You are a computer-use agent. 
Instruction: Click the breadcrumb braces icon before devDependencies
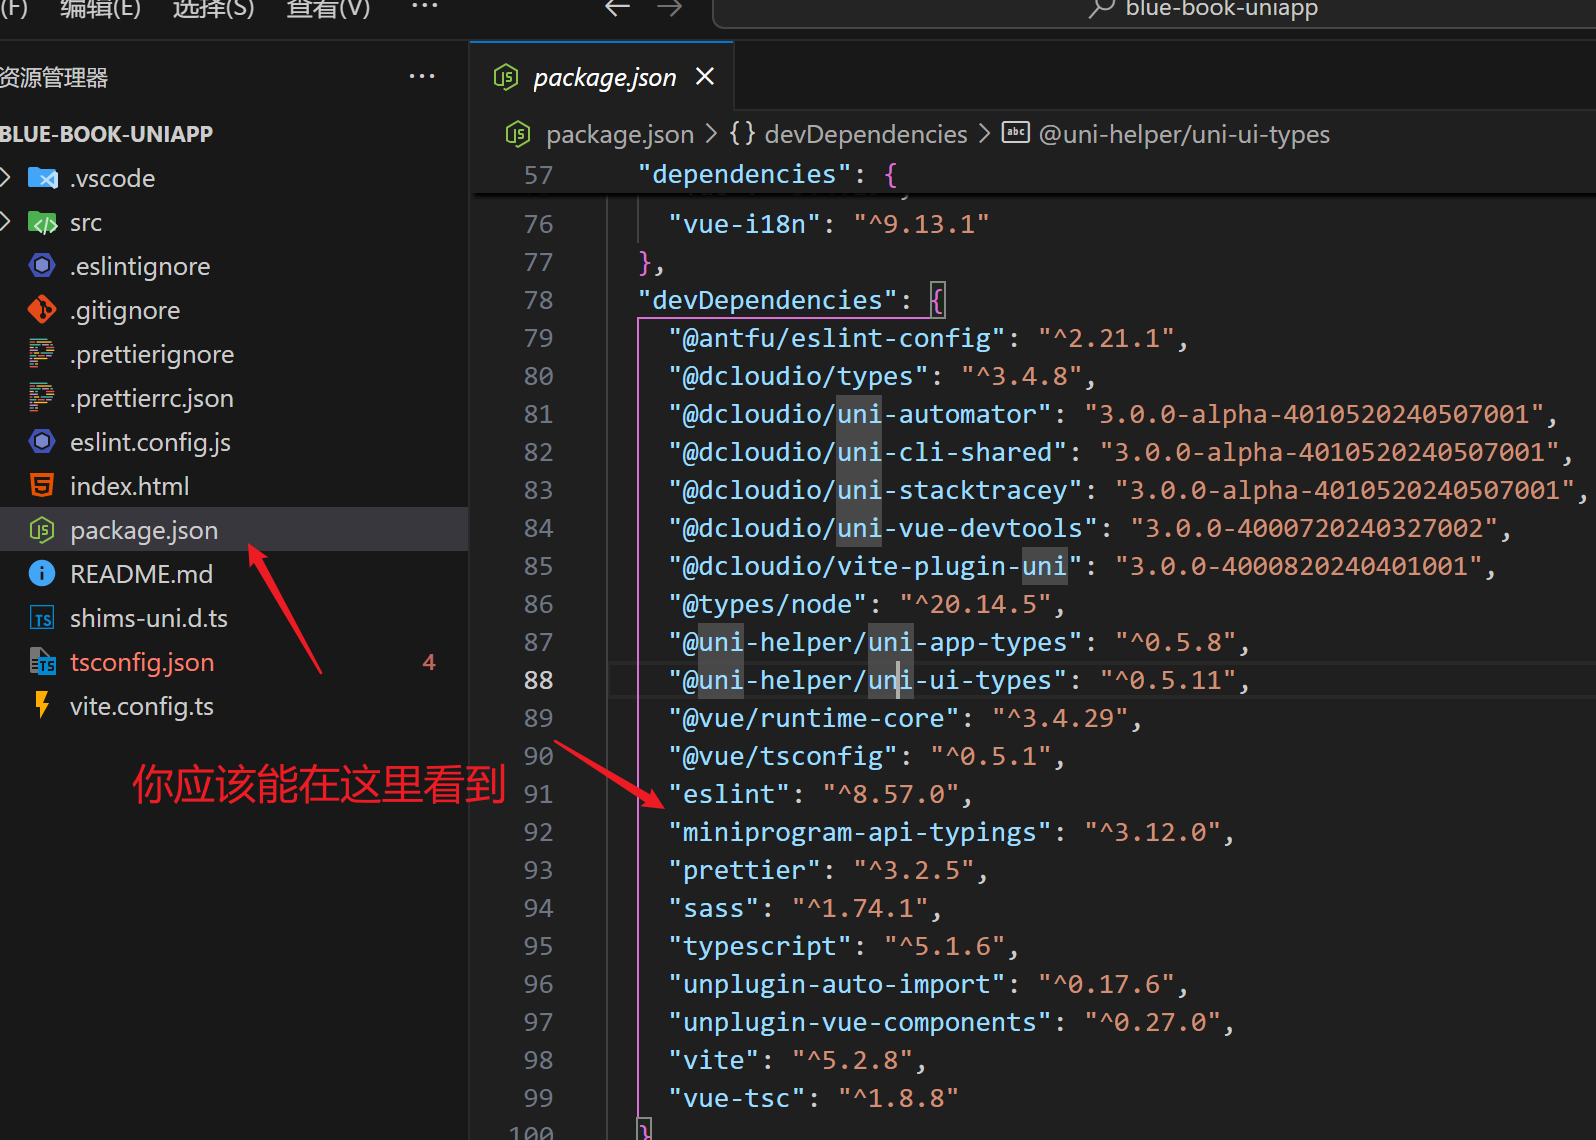point(742,133)
